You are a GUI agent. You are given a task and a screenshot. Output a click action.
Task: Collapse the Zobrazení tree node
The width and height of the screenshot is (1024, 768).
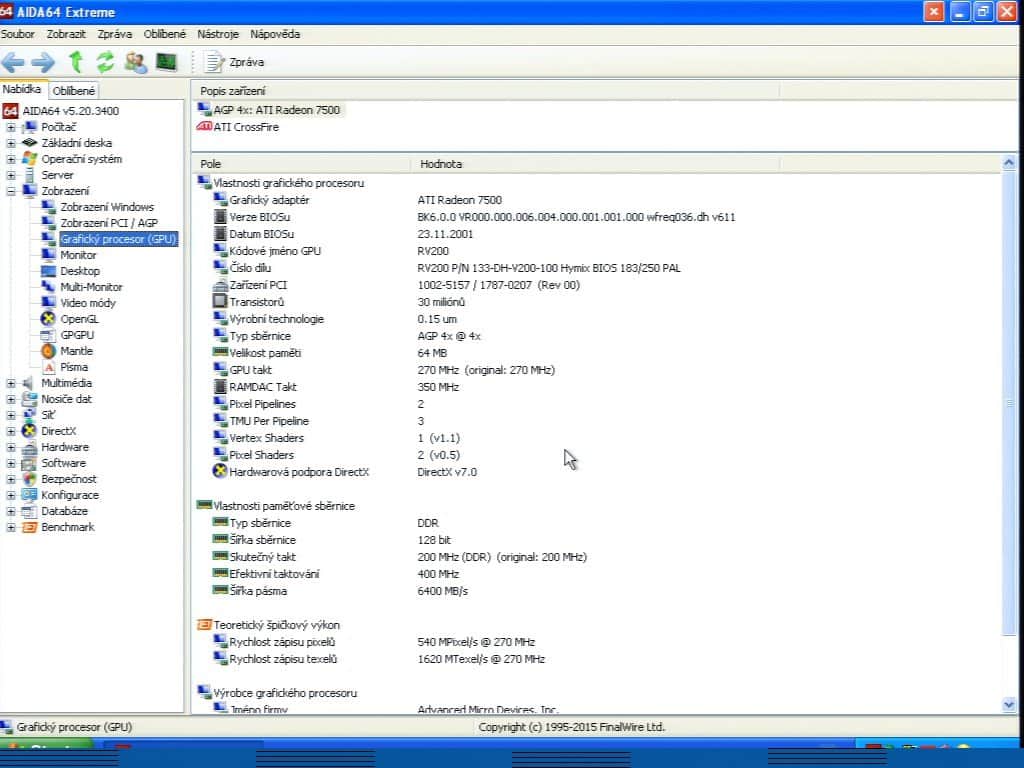coord(10,191)
